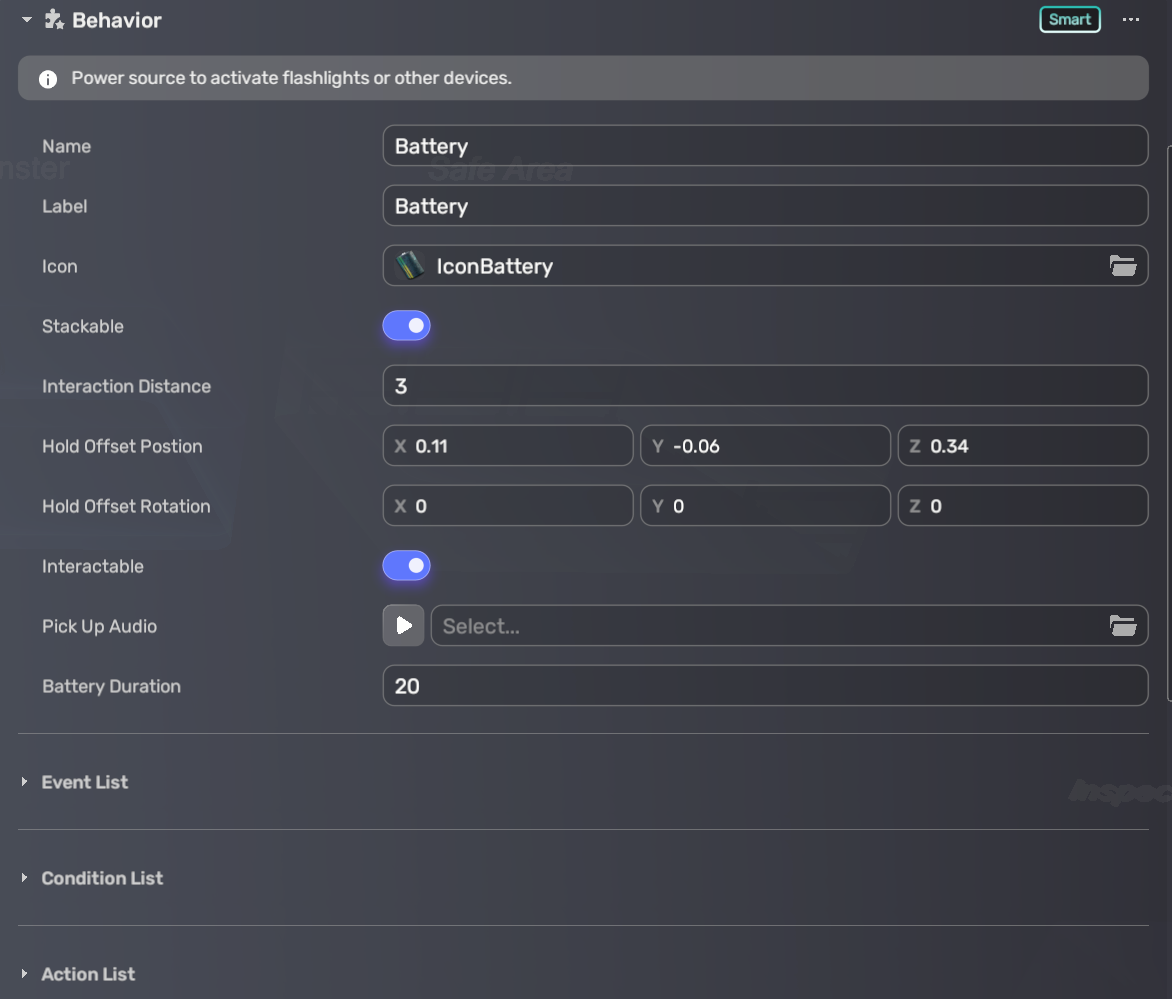The height and width of the screenshot is (999, 1172).
Task: Open the Pick Up Audio select box
Action: [x=770, y=626]
